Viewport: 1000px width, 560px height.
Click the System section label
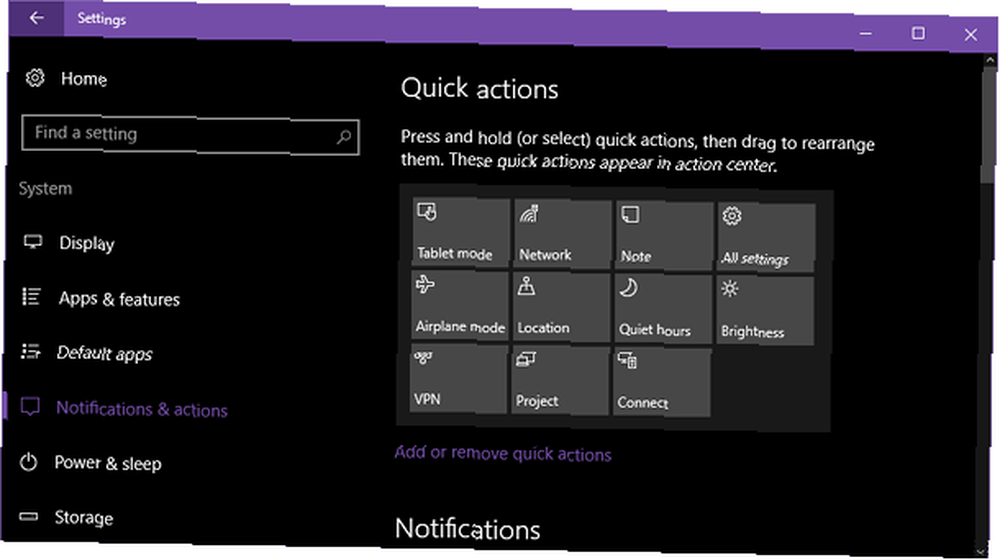pyautogui.click(x=45, y=189)
